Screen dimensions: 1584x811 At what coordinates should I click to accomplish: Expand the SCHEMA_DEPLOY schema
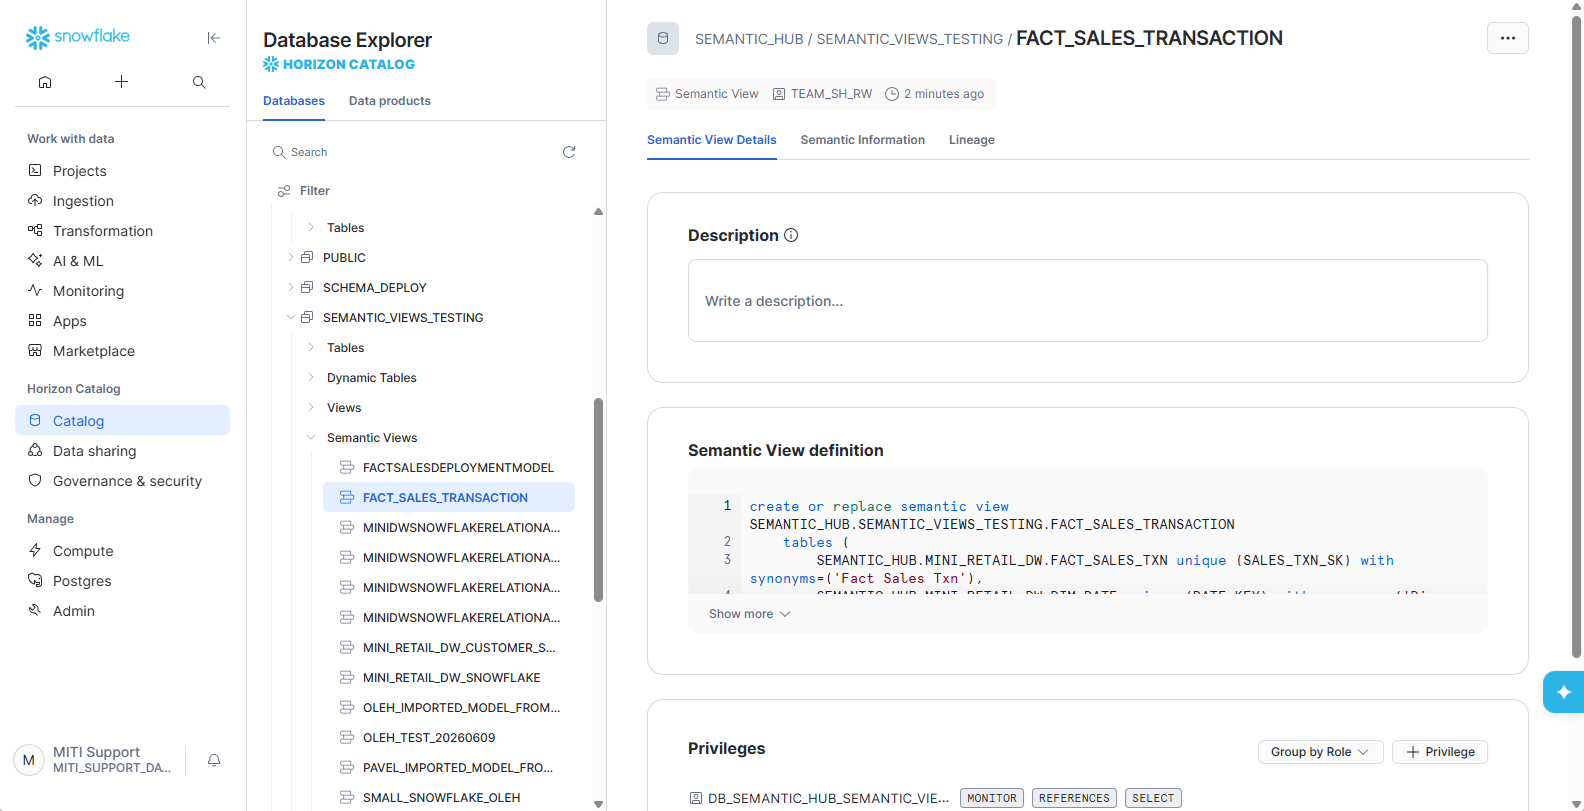click(x=291, y=287)
